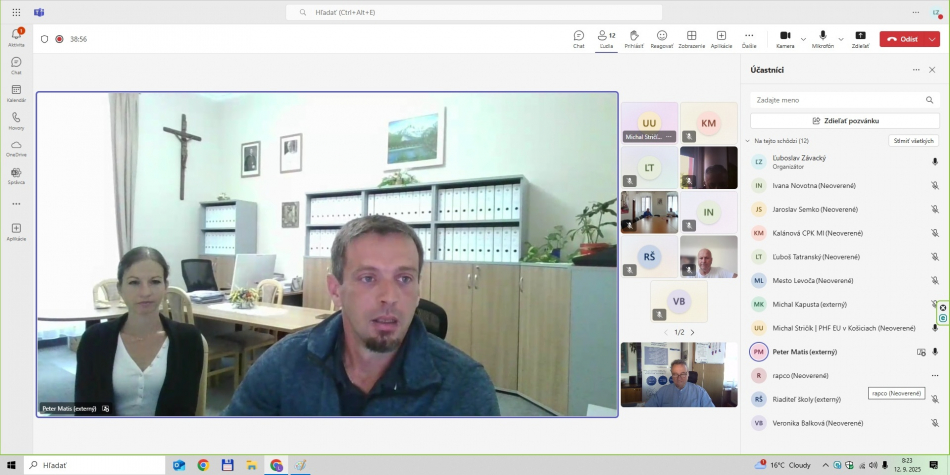
Task: Open the Reagovať reactions icon
Action: (x=662, y=38)
